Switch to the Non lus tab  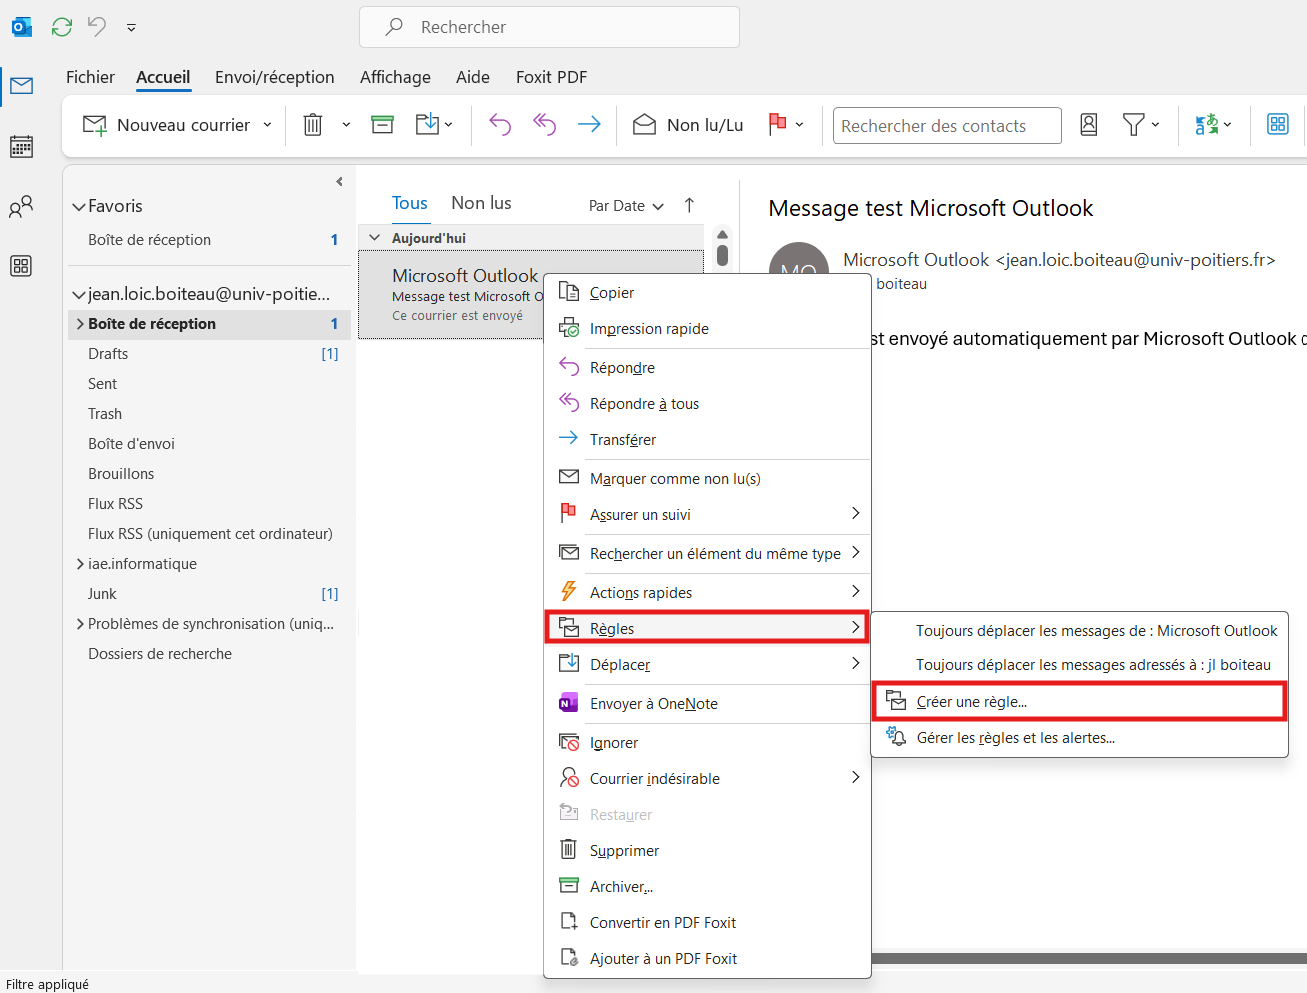[481, 203]
